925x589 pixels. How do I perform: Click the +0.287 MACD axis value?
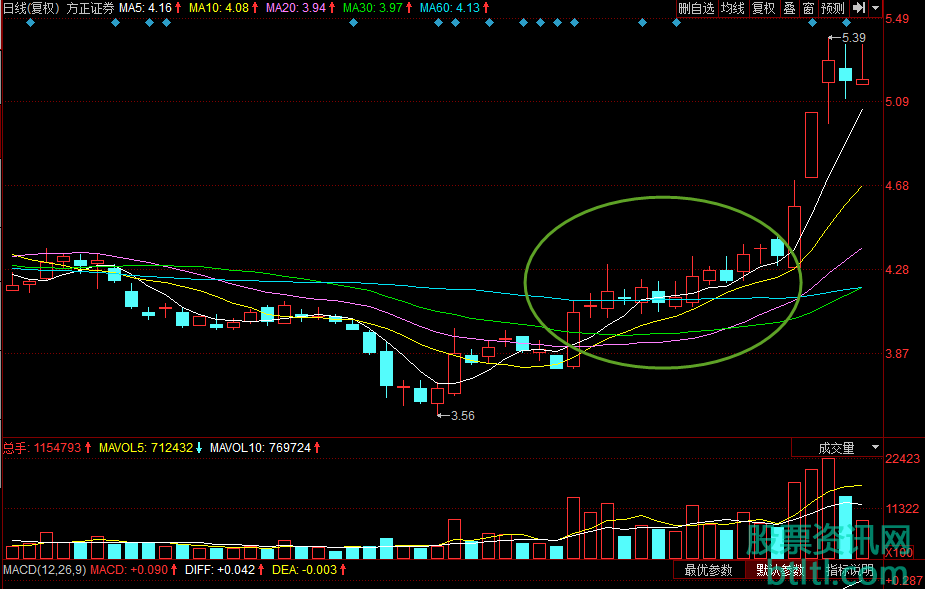[904, 583]
